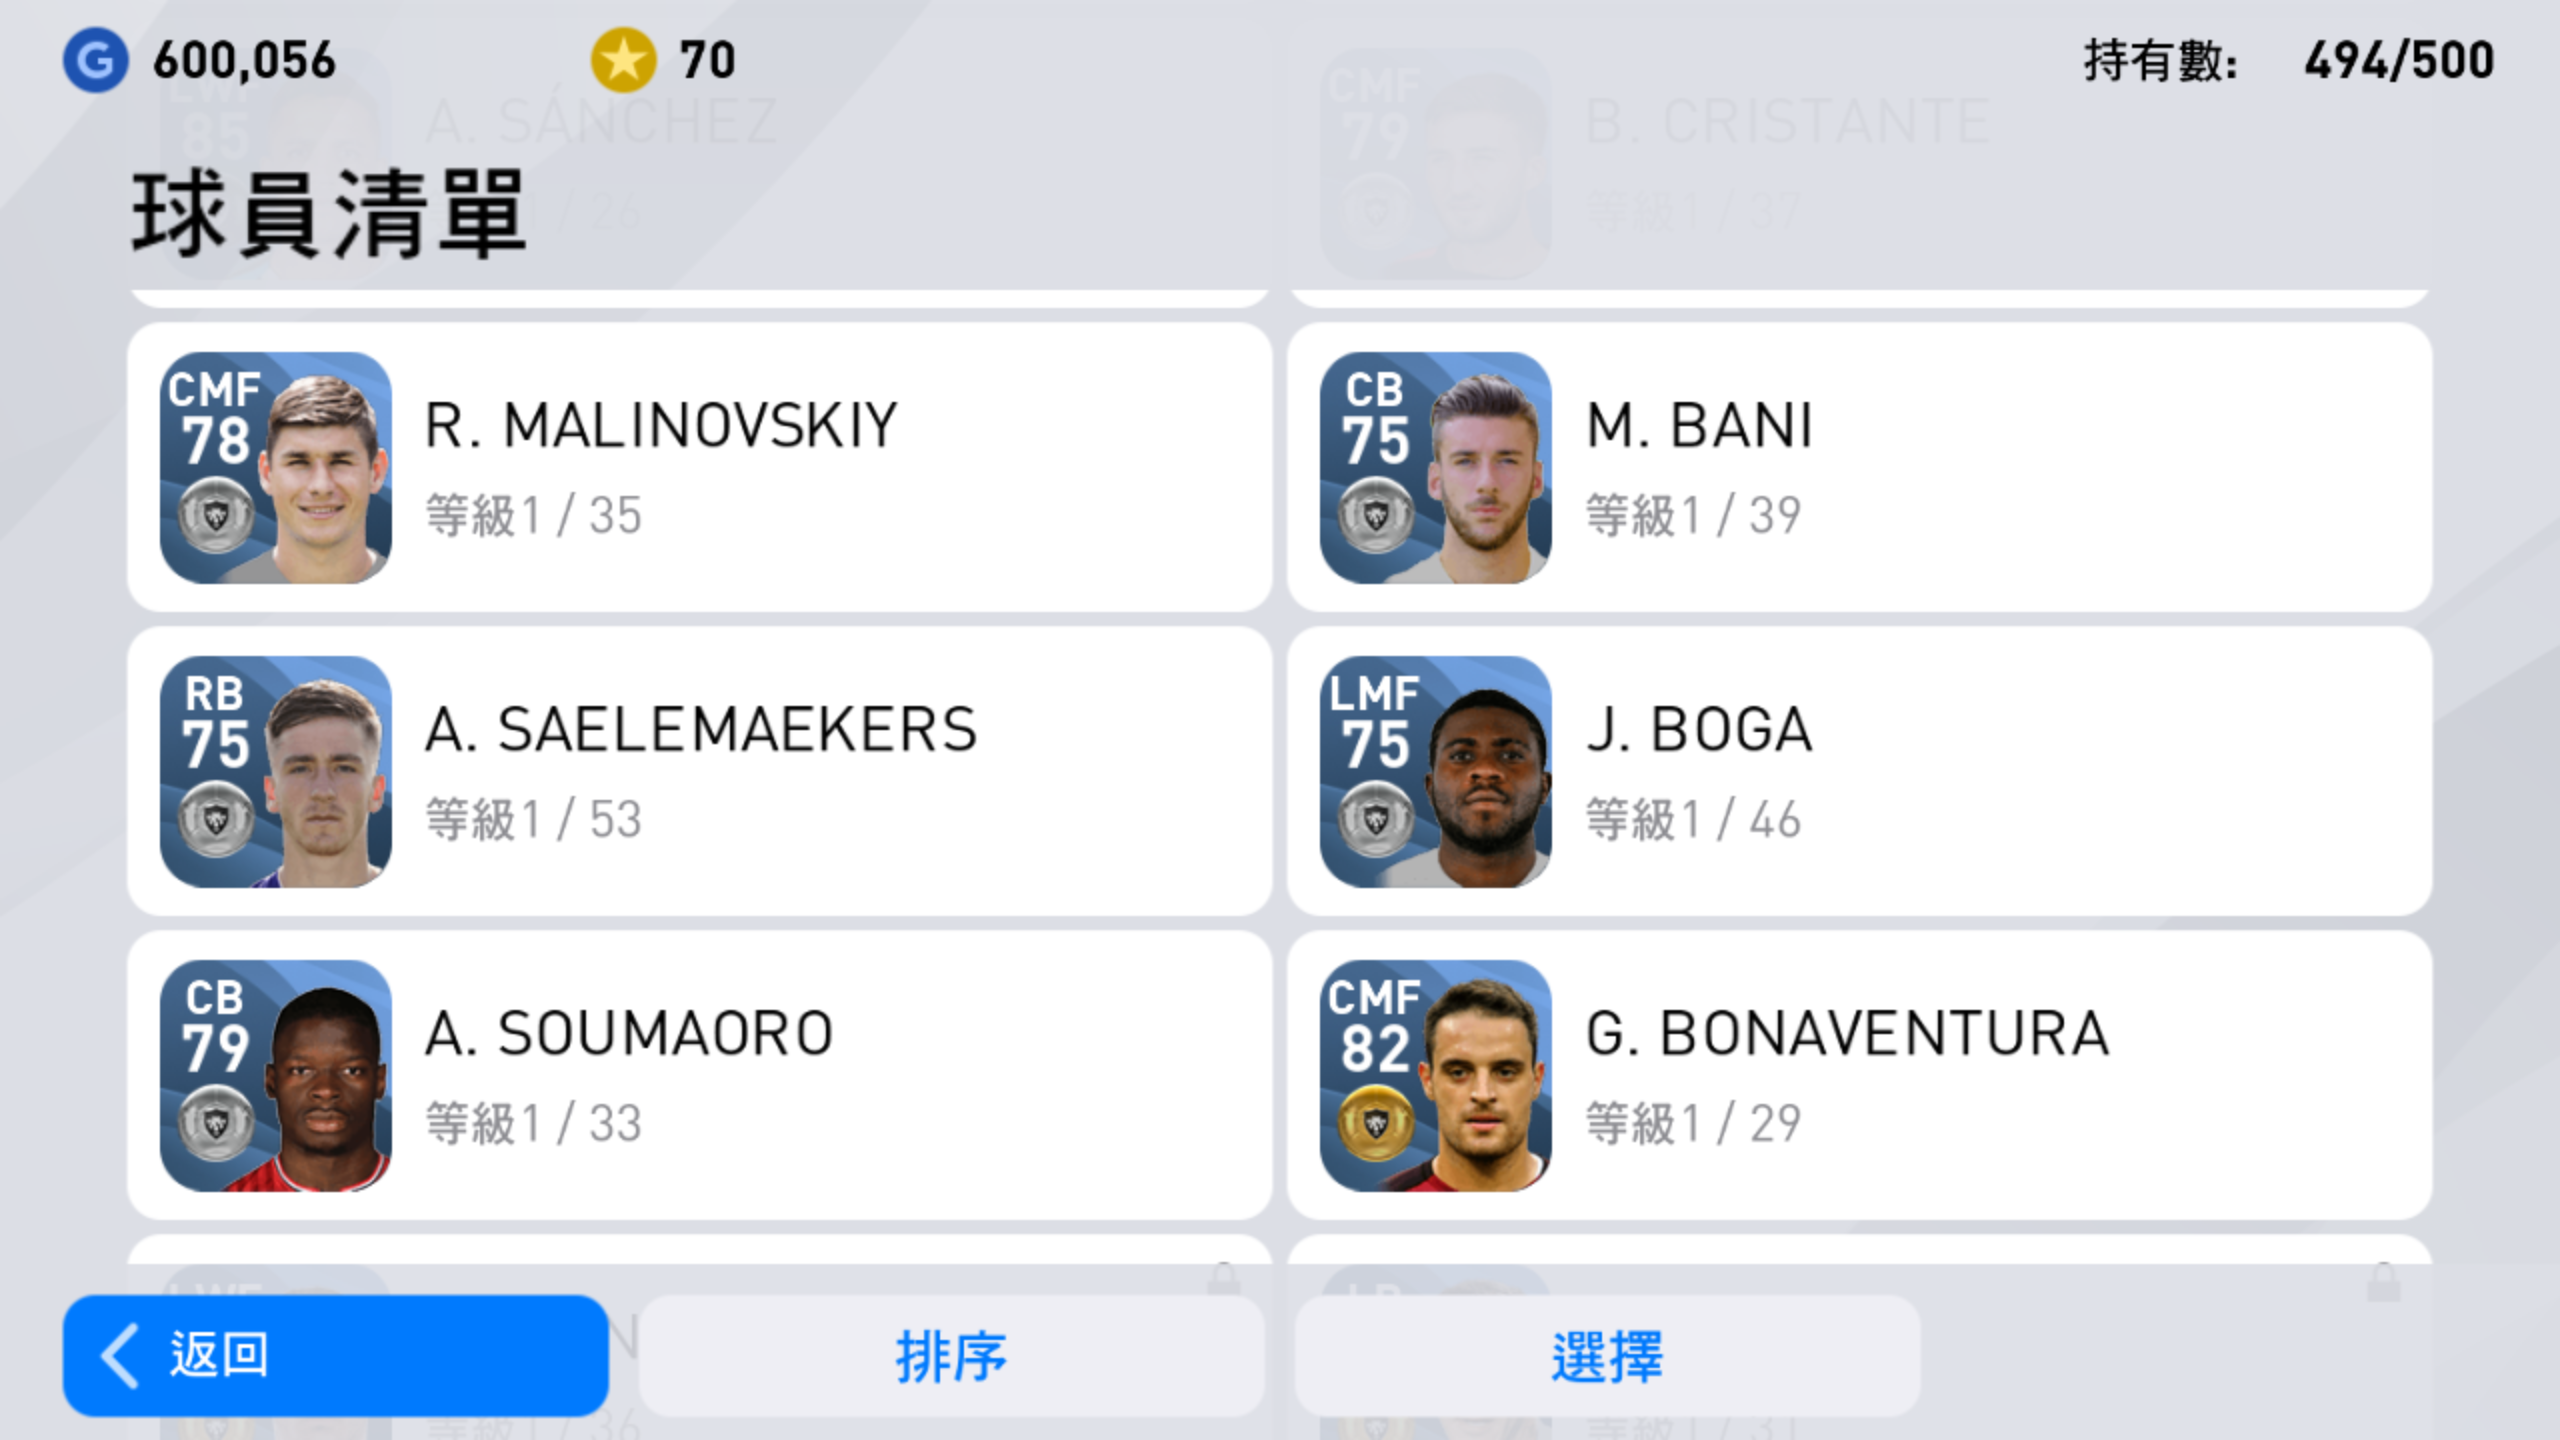
Task: Tap the 494/500 player count indicator
Action: 2399,60
